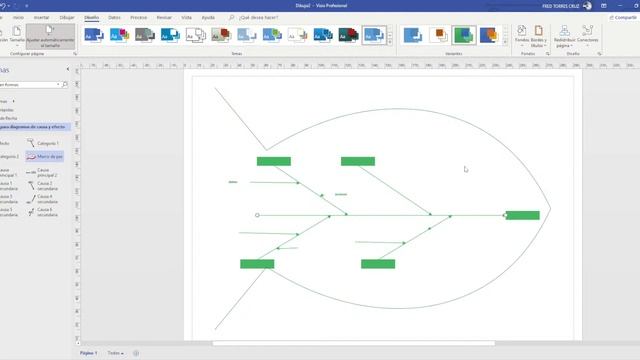
Task: Apply the white outline-only theme
Action: [x=196, y=36]
